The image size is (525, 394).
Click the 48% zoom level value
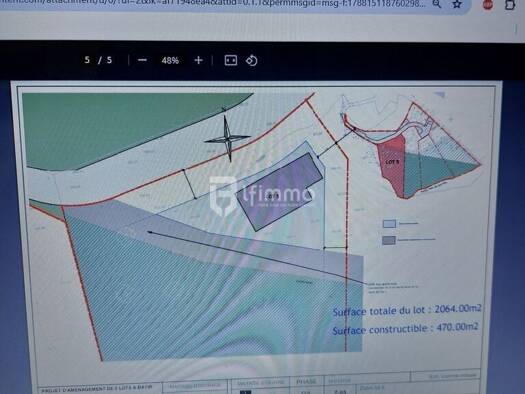(x=170, y=61)
